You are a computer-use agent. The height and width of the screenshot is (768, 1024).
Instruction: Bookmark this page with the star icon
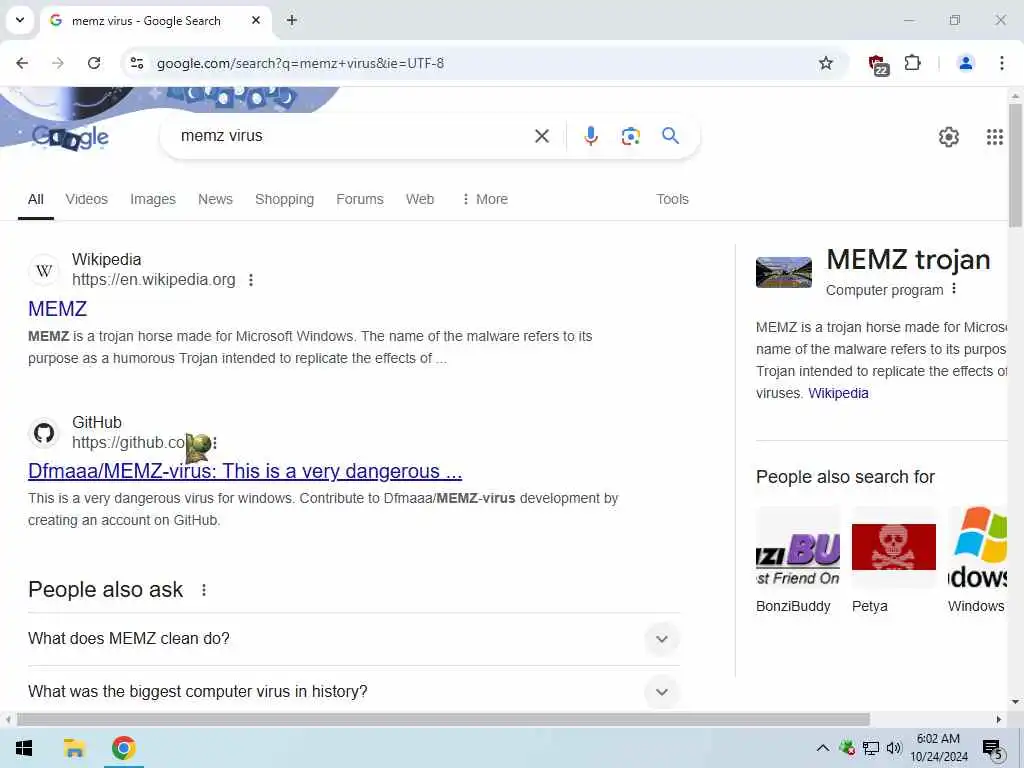pyautogui.click(x=825, y=63)
